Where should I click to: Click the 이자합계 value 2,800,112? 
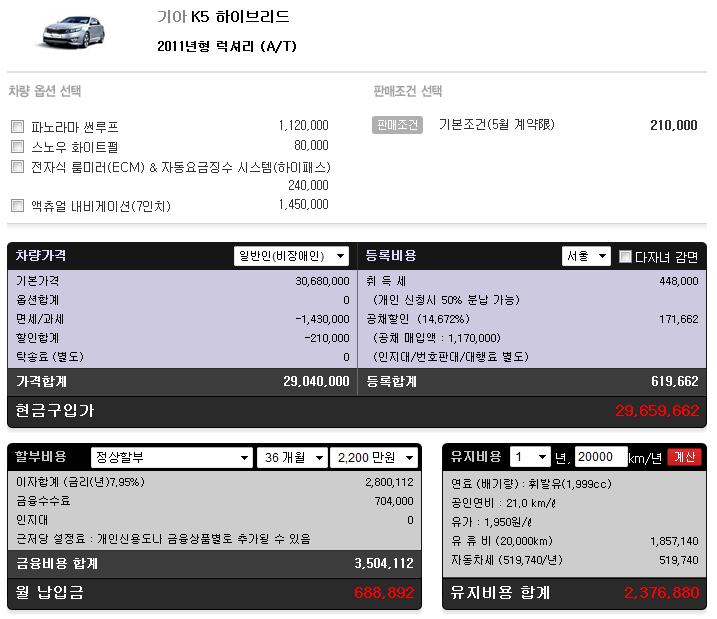coord(389,482)
